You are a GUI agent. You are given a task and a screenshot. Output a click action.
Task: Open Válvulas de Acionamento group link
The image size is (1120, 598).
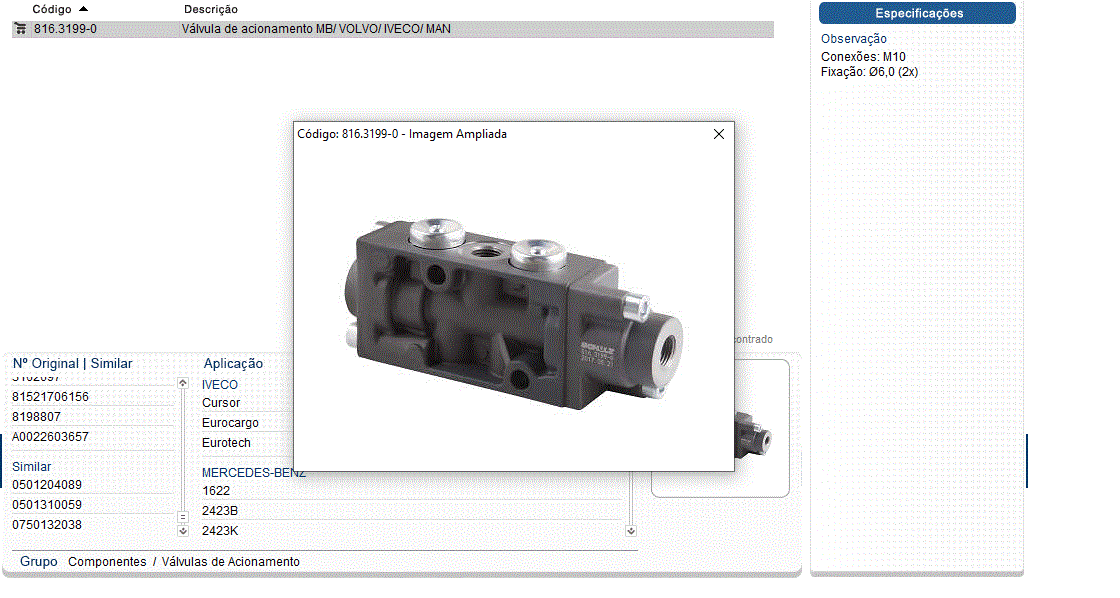[x=230, y=562]
